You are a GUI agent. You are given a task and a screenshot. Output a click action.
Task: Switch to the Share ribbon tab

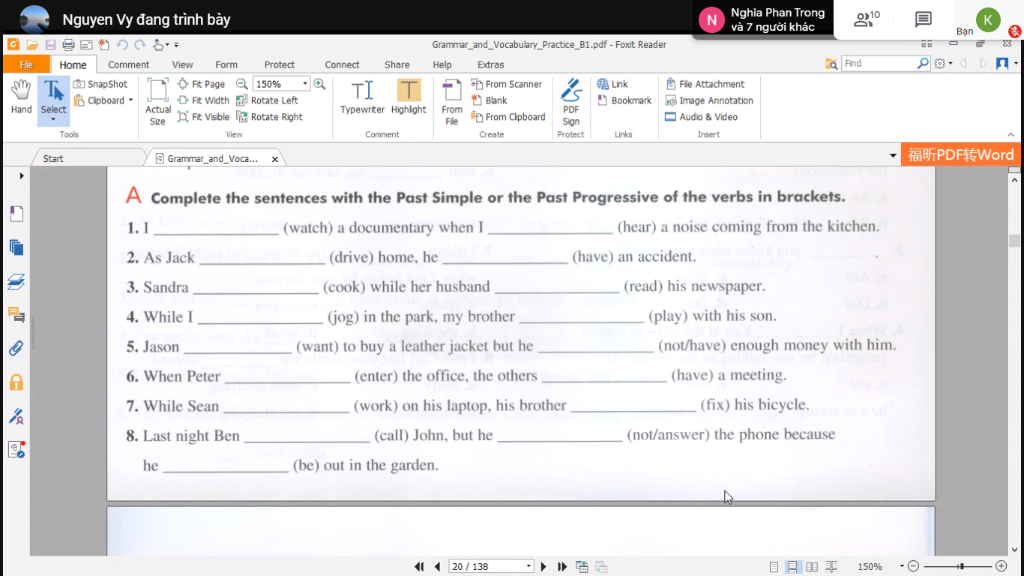pos(396,65)
